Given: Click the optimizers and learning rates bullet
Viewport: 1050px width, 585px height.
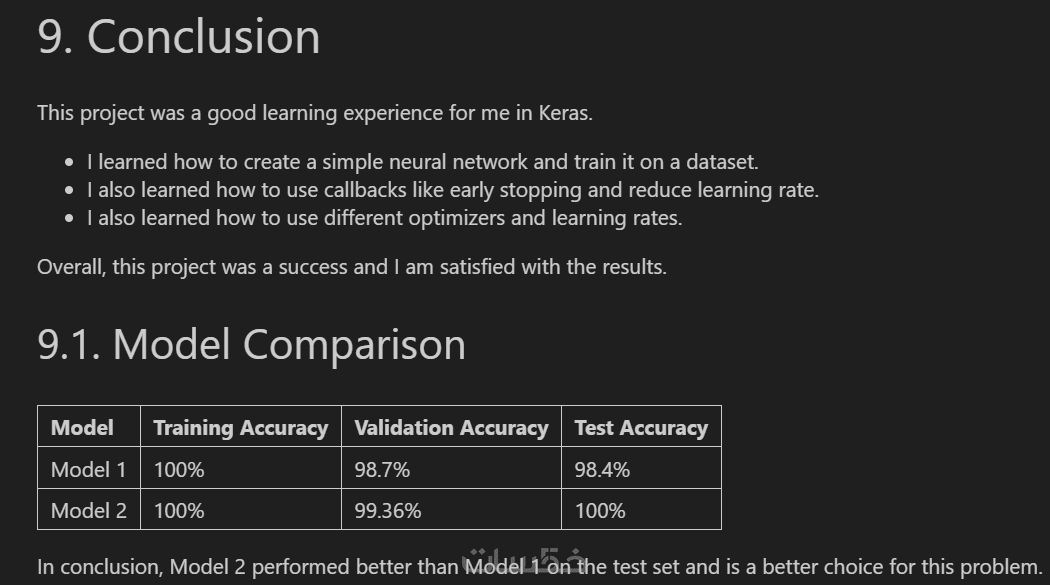Looking at the screenshot, I should tap(384, 218).
